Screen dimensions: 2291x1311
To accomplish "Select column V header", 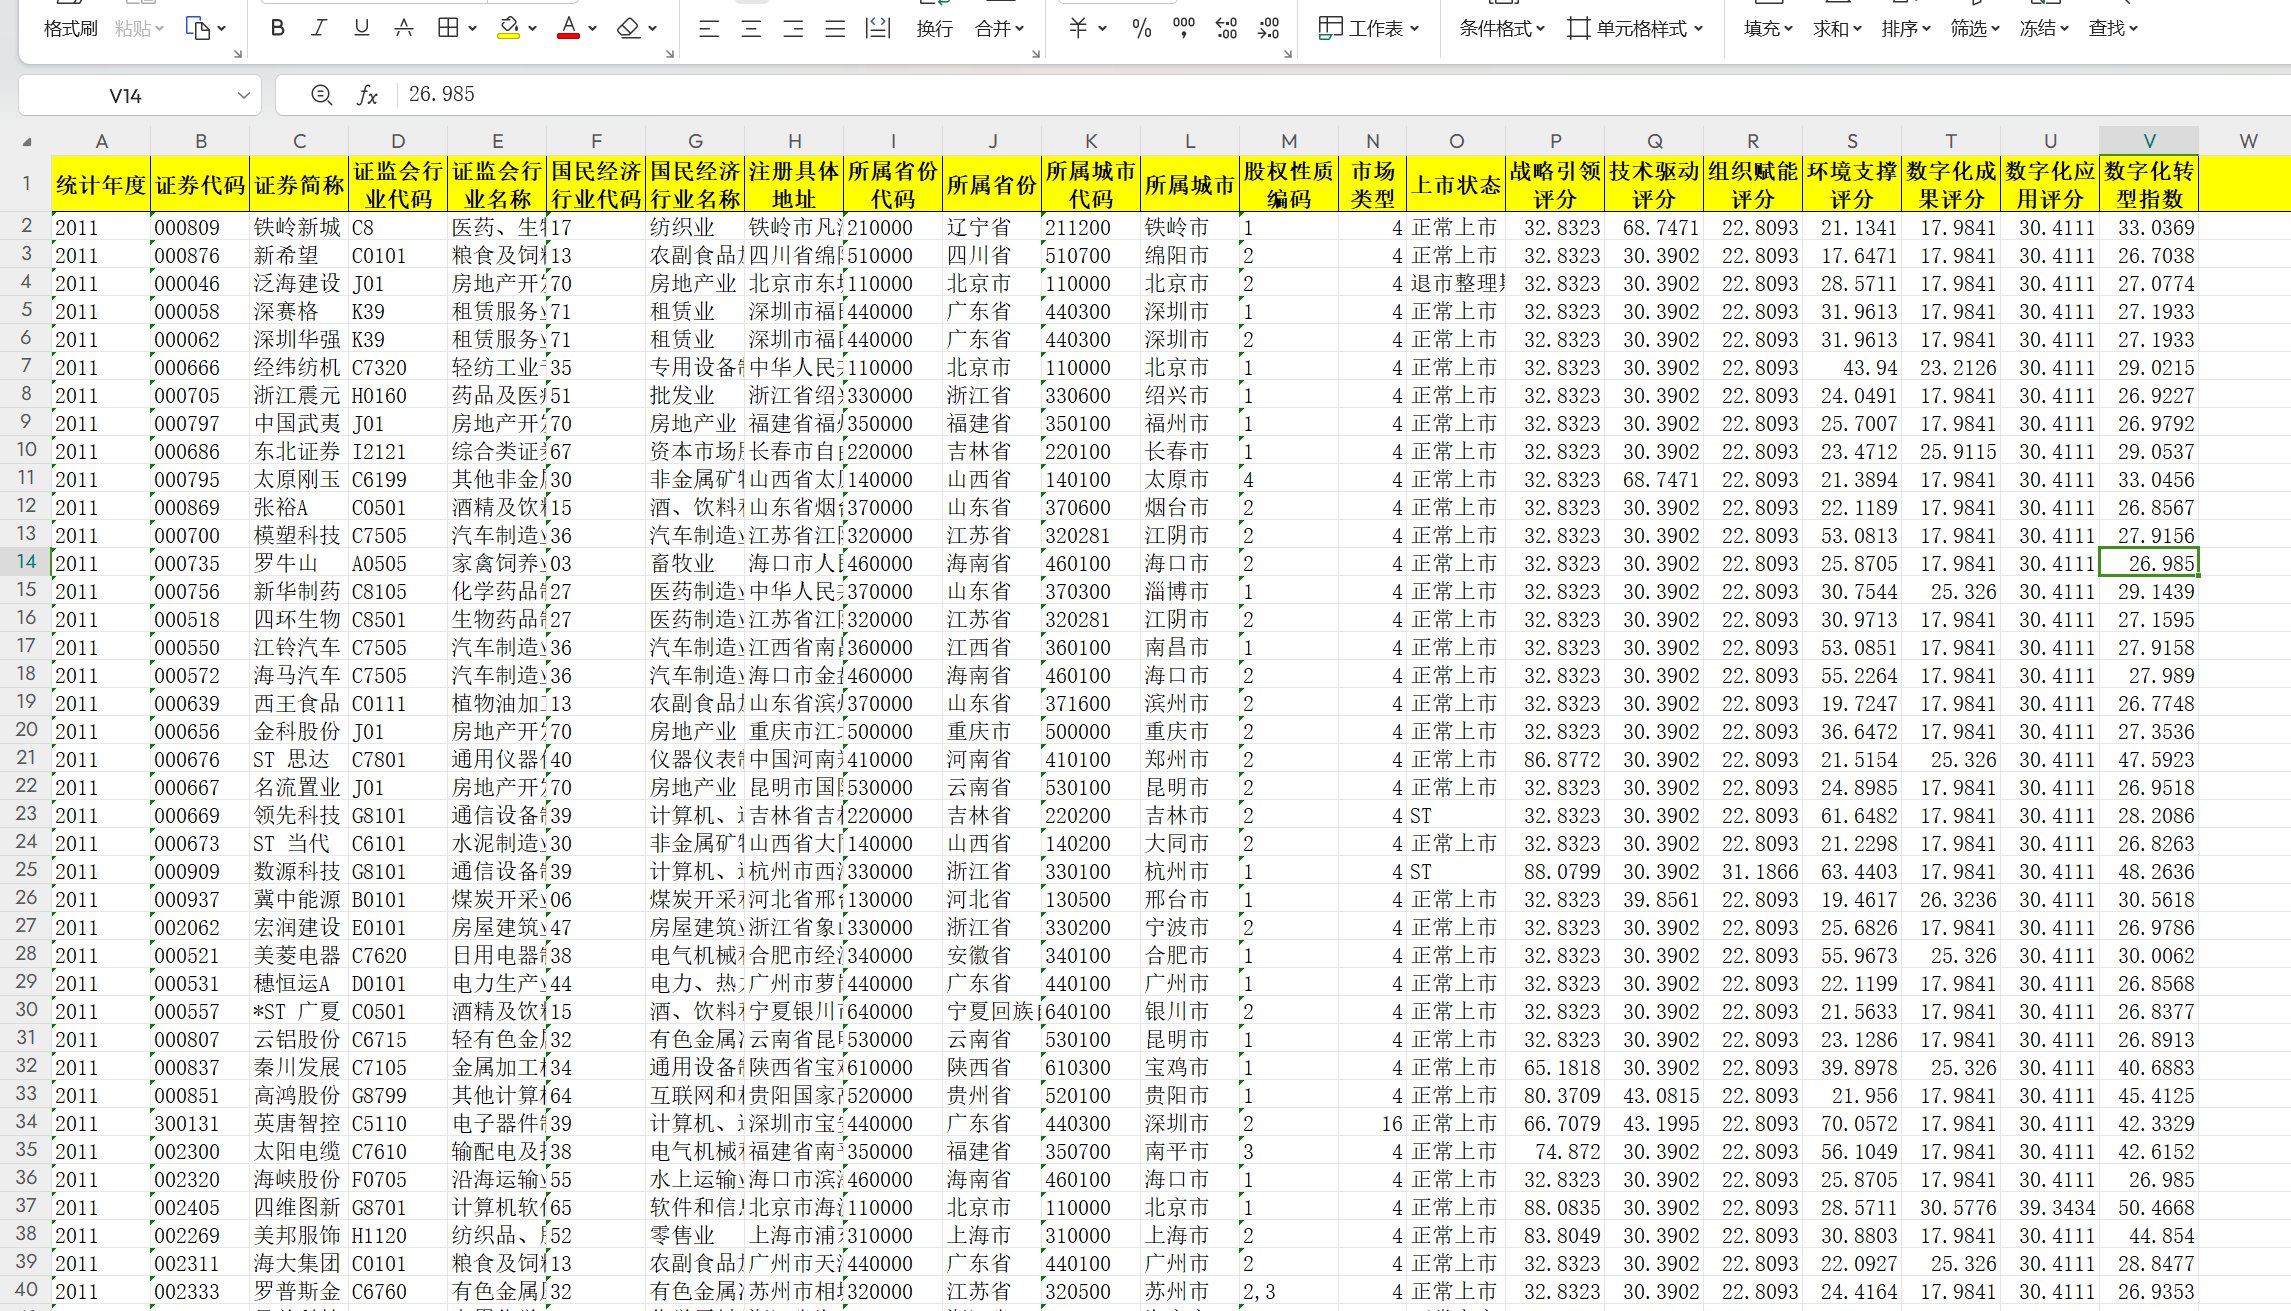I will point(2148,141).
